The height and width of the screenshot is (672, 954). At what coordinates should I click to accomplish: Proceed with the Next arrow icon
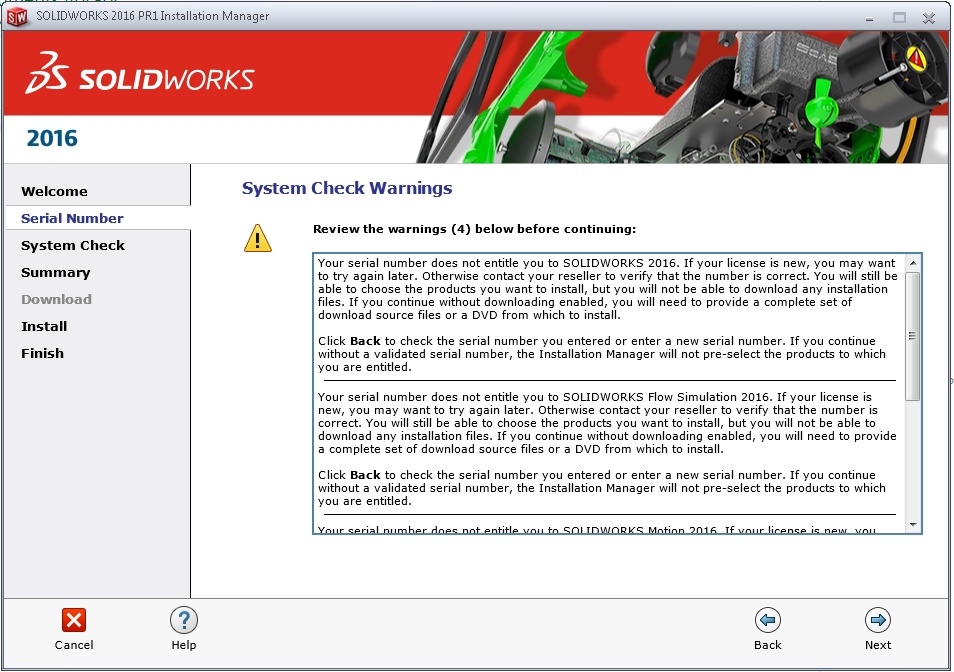click(878, 620)
